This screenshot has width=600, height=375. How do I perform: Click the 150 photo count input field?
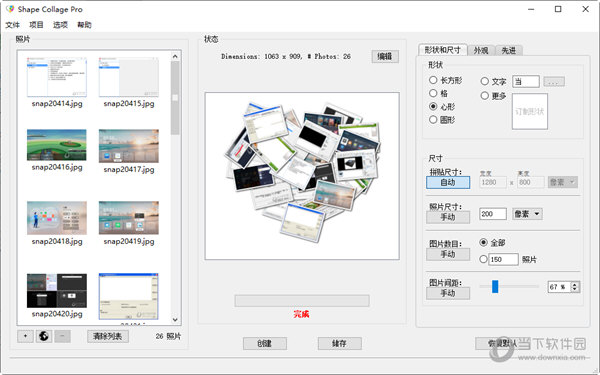[x=503, y=259]
